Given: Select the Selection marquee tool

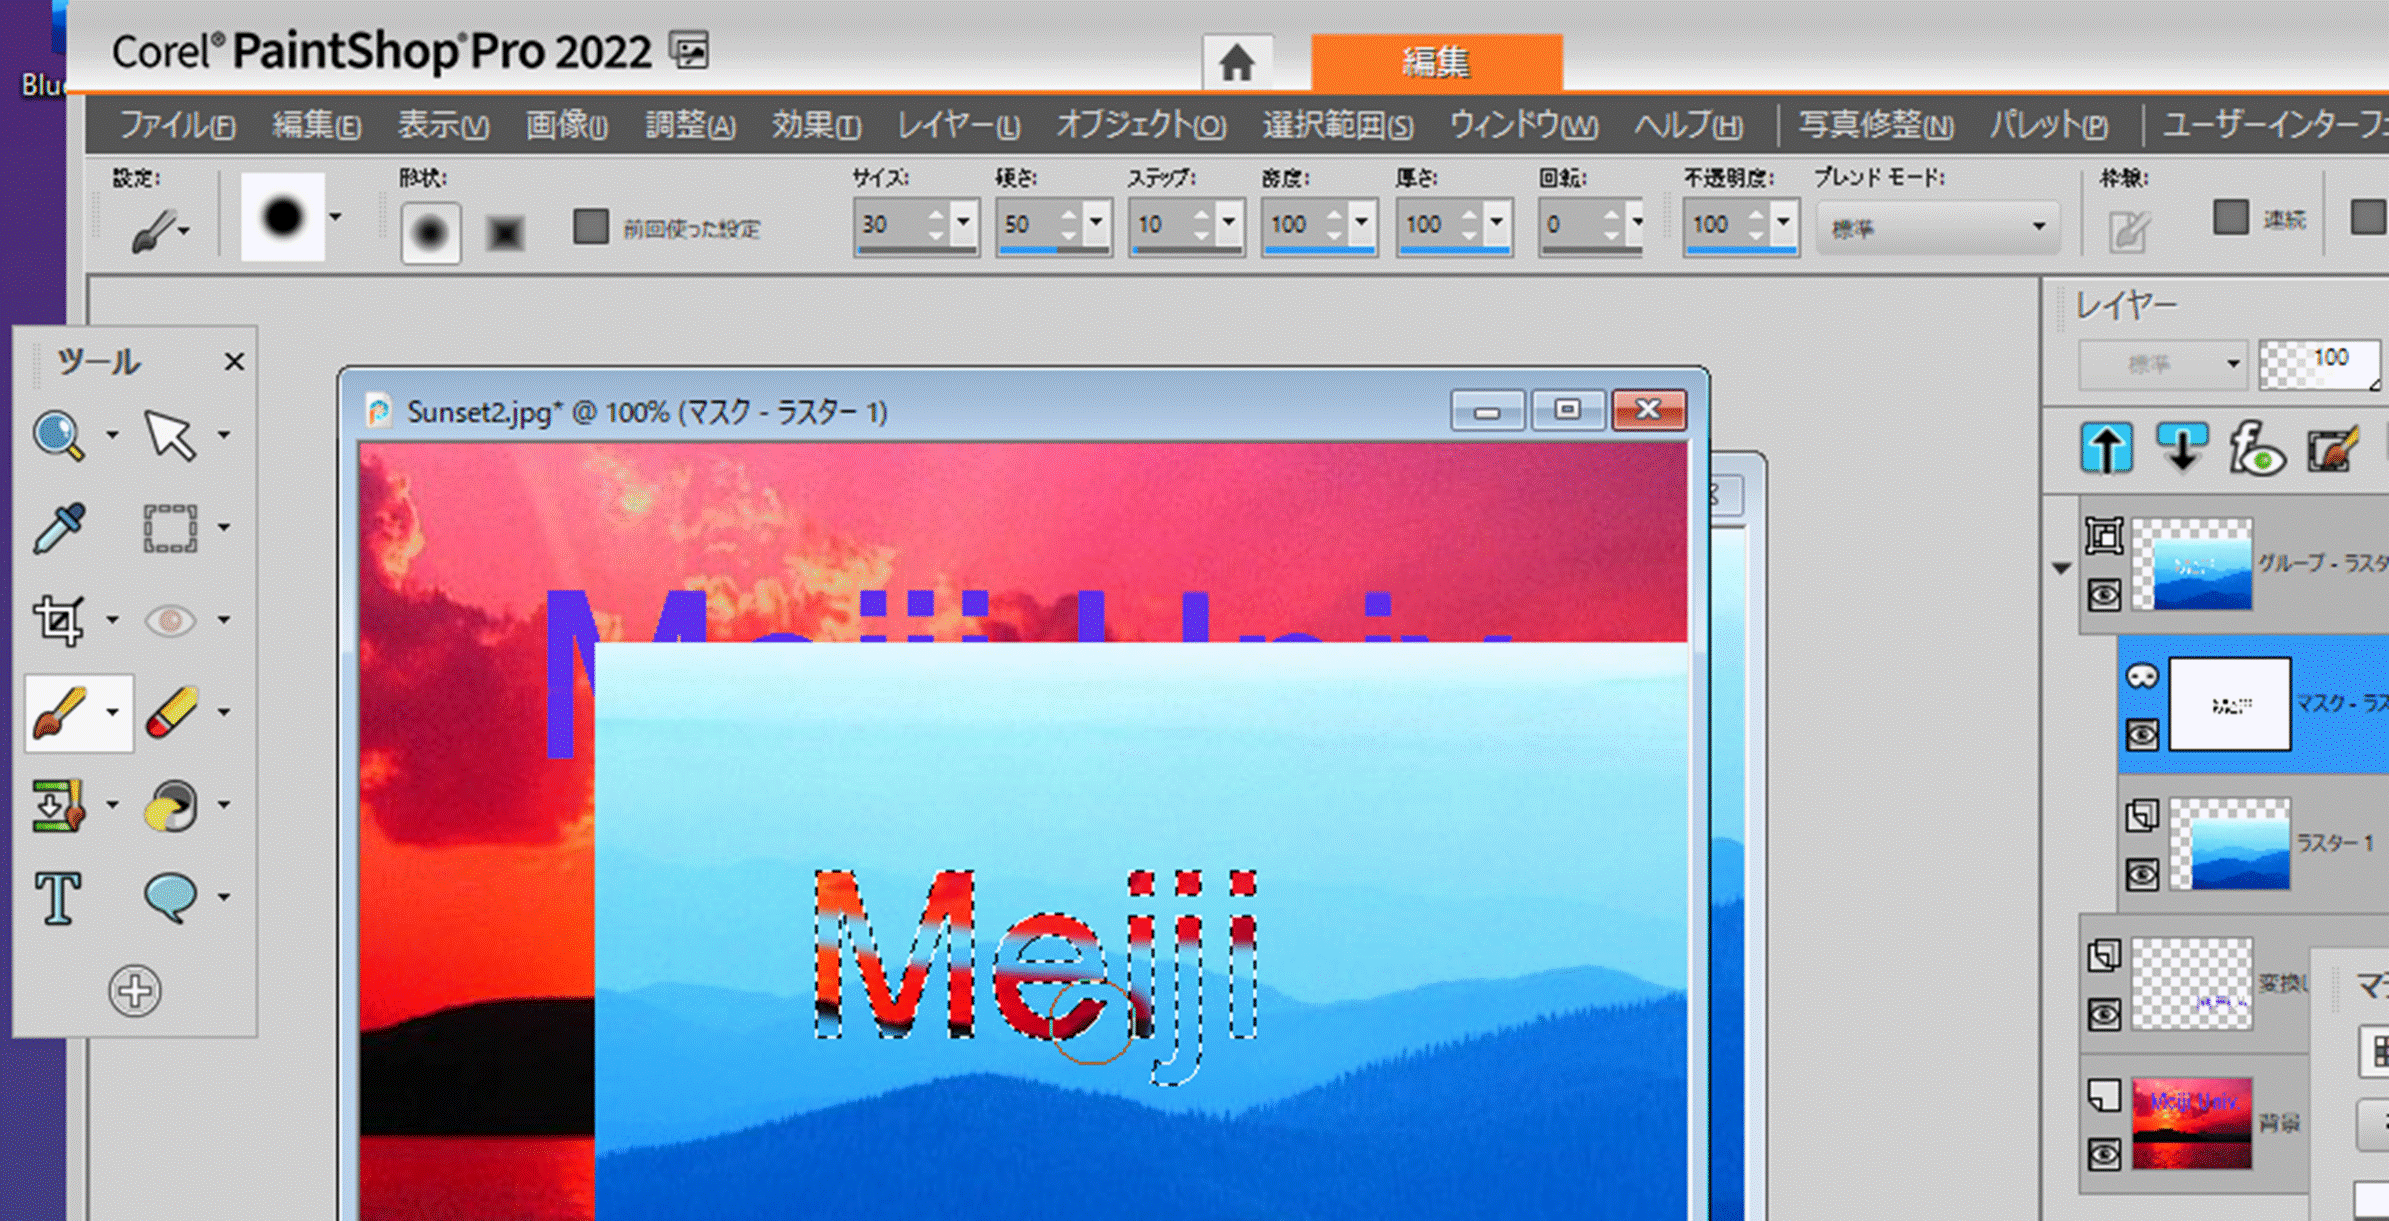Looking at the screenshot, I should click(169, 527).
